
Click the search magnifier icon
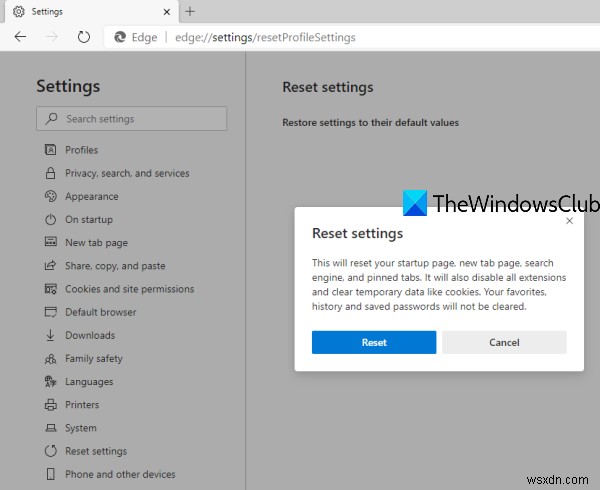[x=51, y=118]
